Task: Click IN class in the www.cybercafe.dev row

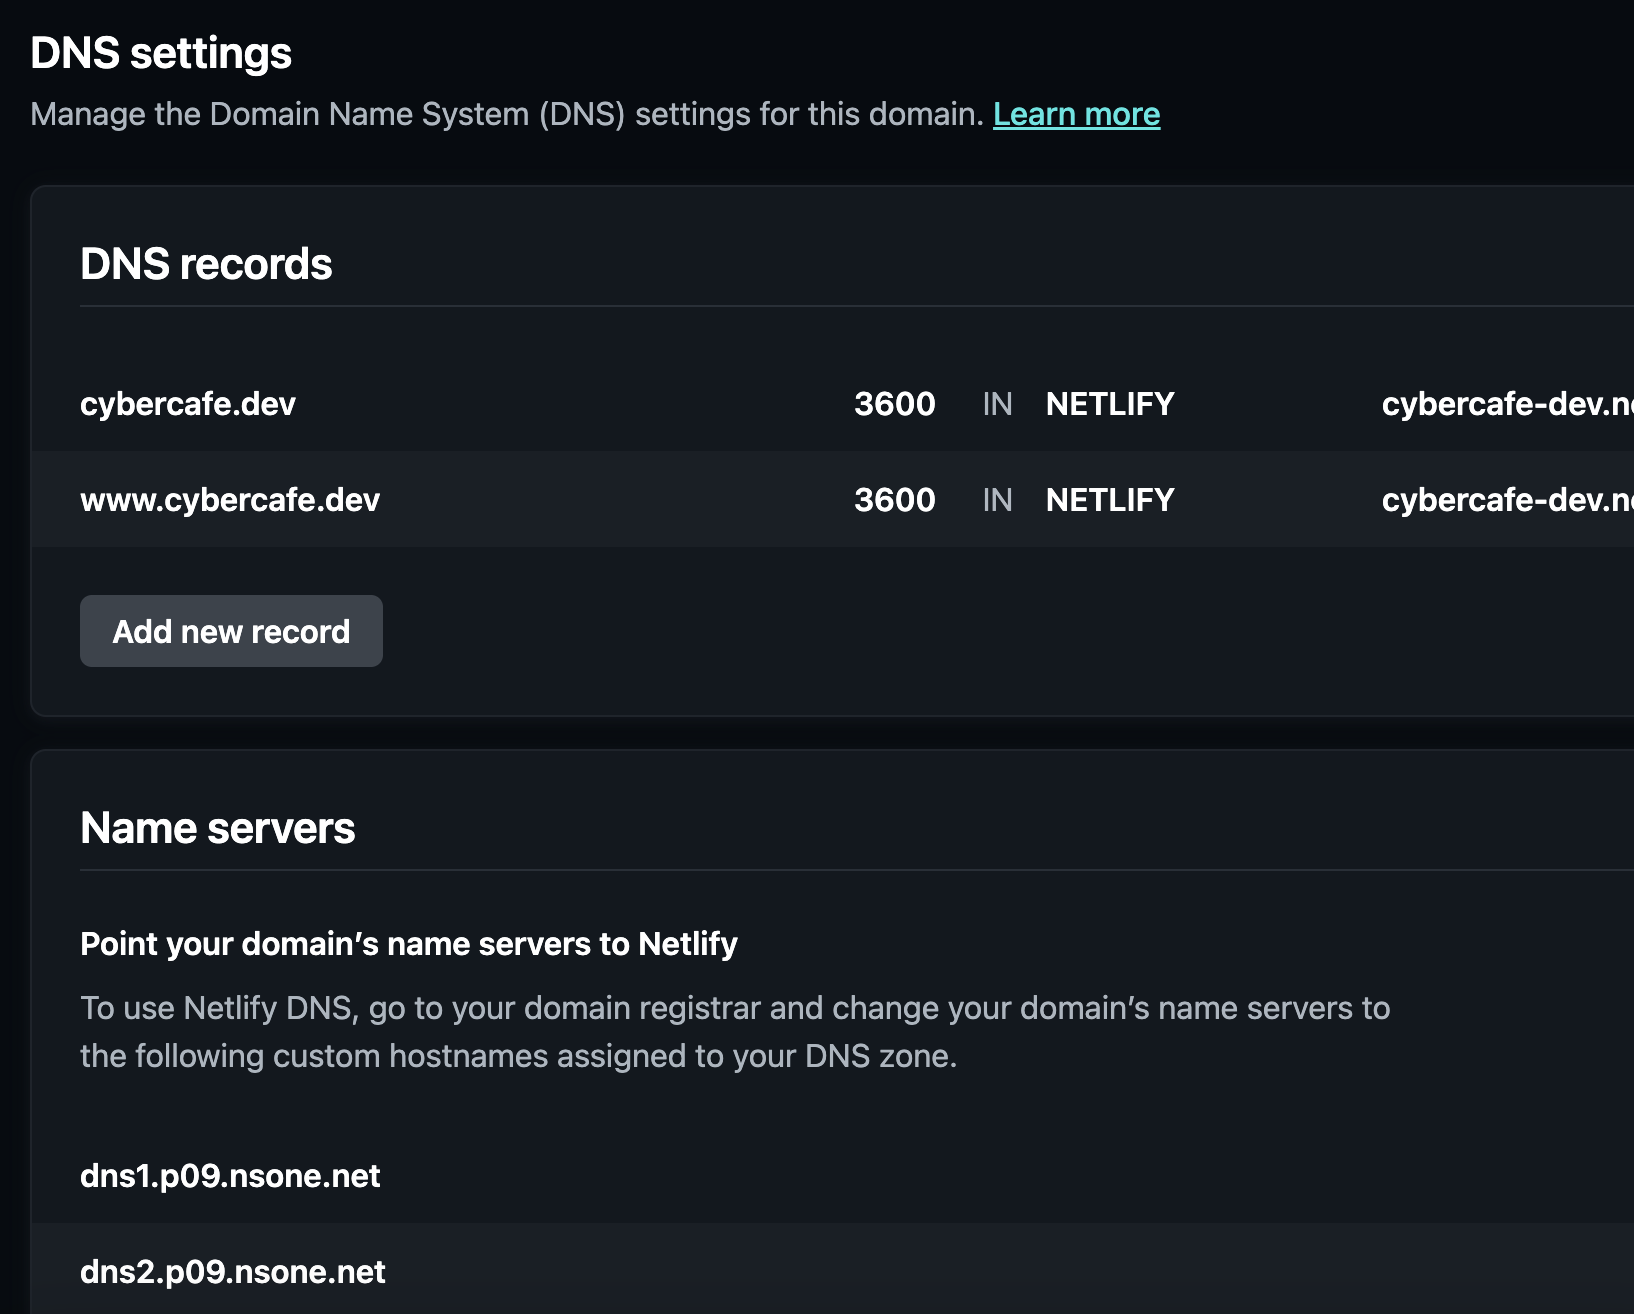Action: (997, 500)
